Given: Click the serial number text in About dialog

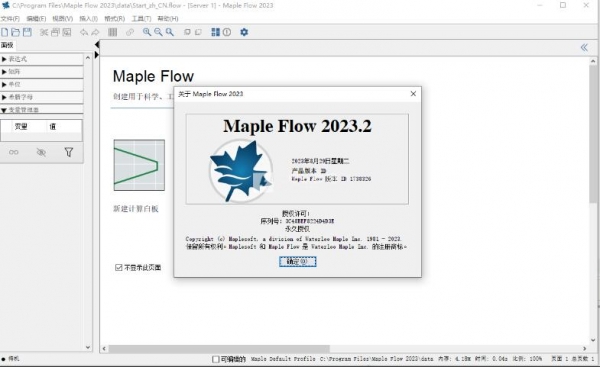Looking at the screenshot, I should point(298,221).
